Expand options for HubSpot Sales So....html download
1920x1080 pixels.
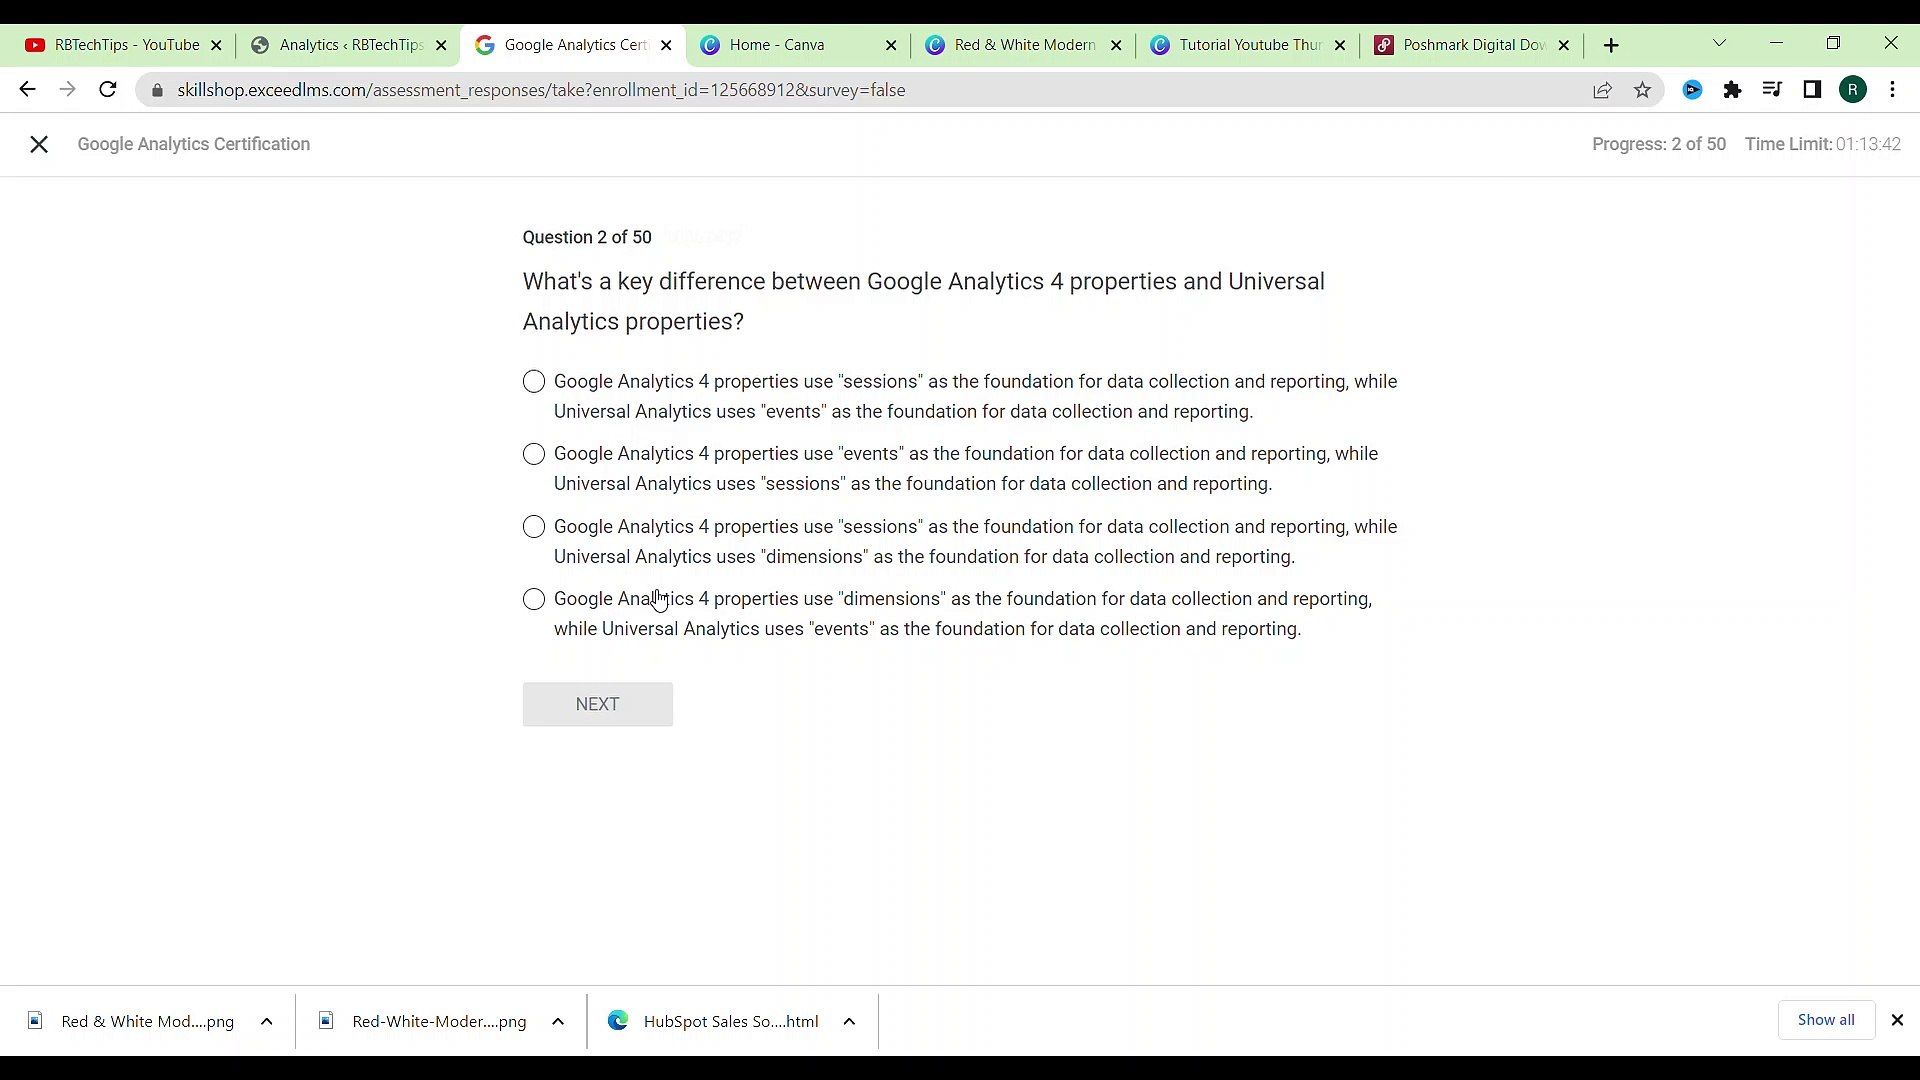tap(849, 1021)
